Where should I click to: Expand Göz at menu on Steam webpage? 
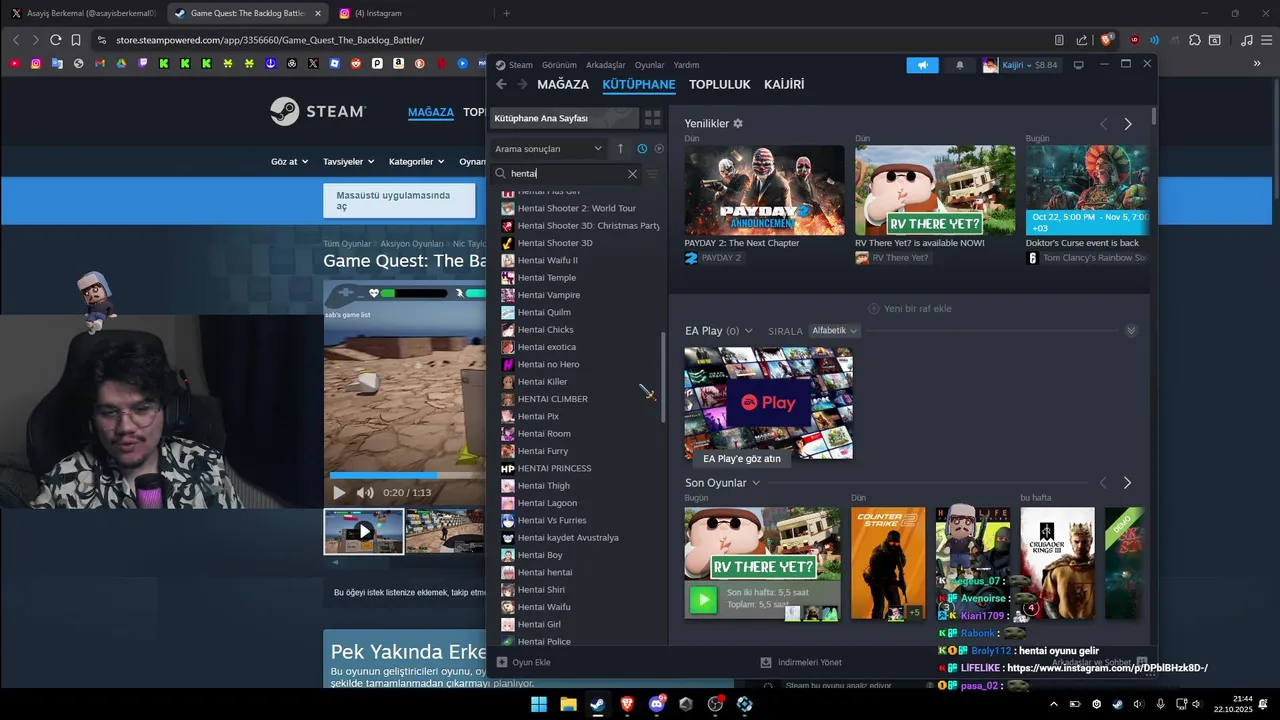(289, 161)
